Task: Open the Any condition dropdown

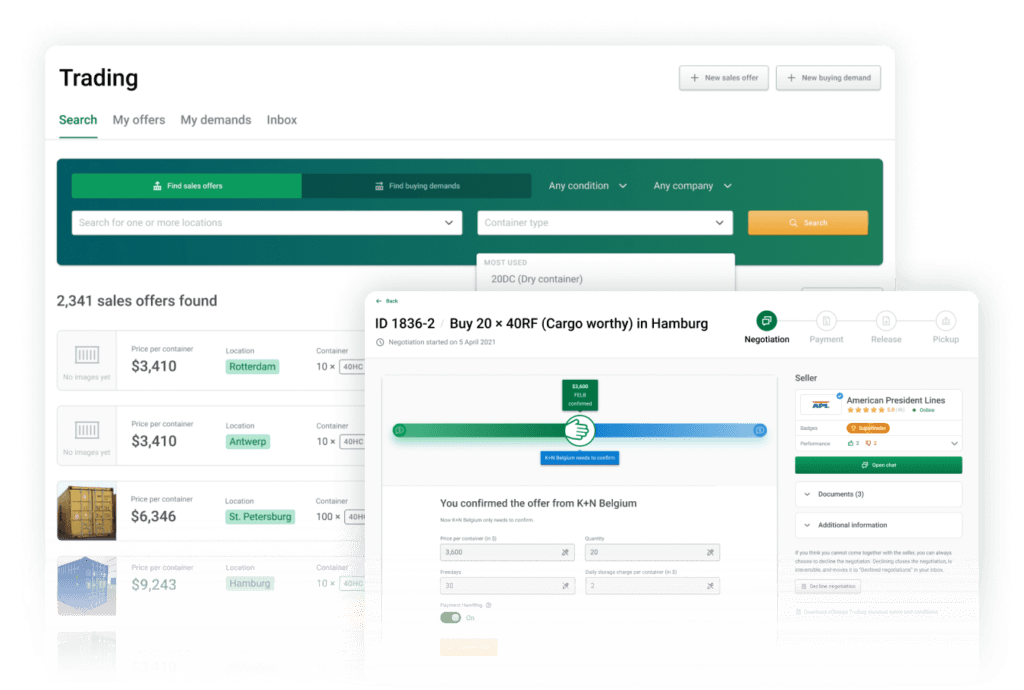Action: tap(587, 186)
